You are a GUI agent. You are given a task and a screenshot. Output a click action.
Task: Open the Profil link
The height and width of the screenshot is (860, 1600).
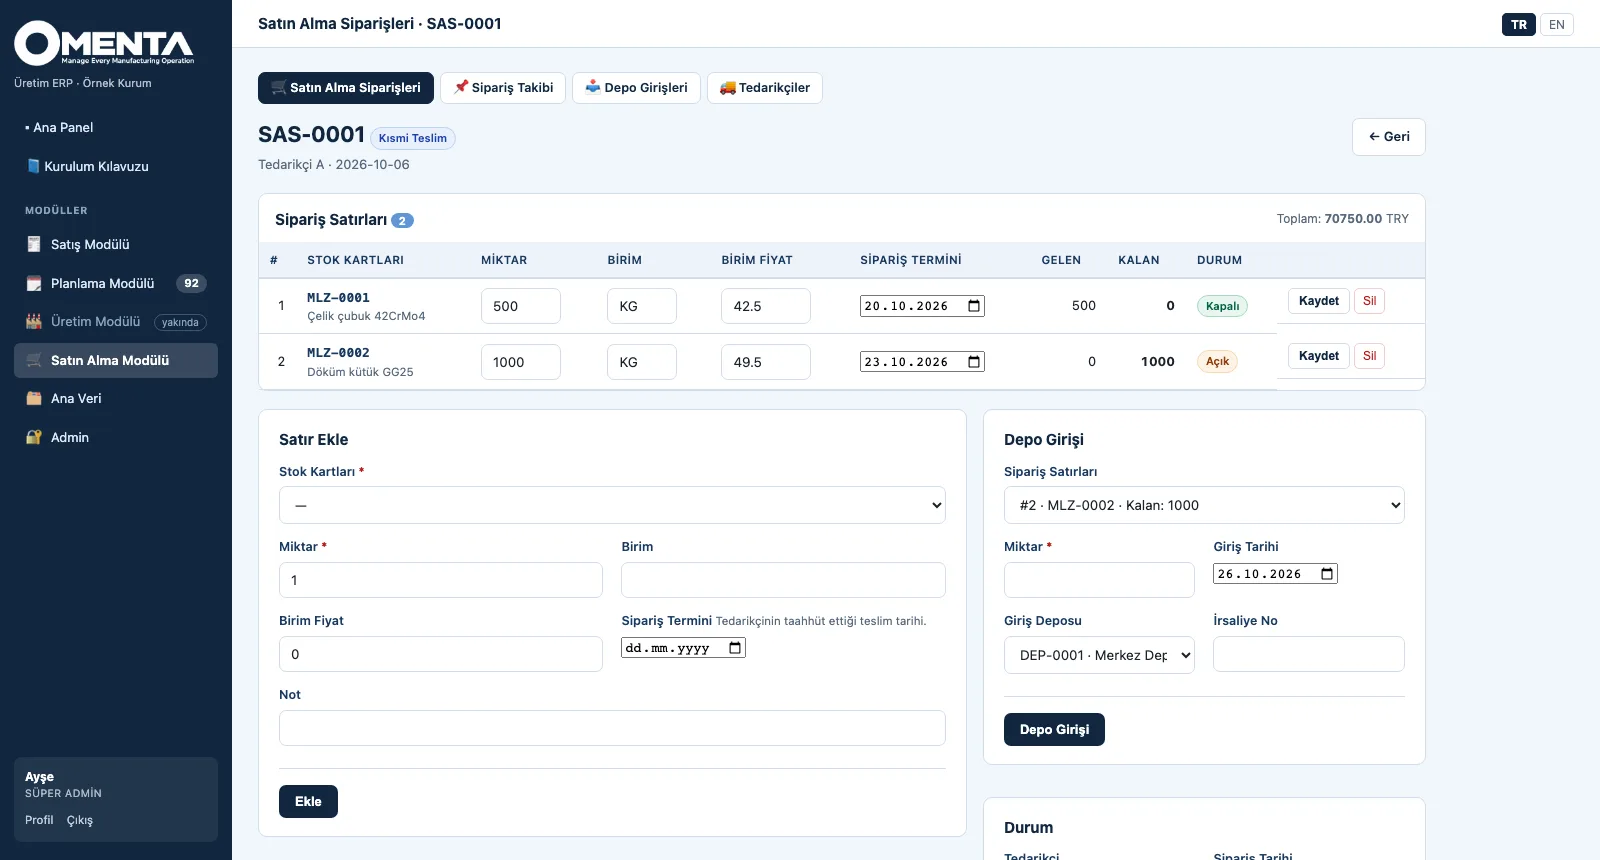pos(39,820)
